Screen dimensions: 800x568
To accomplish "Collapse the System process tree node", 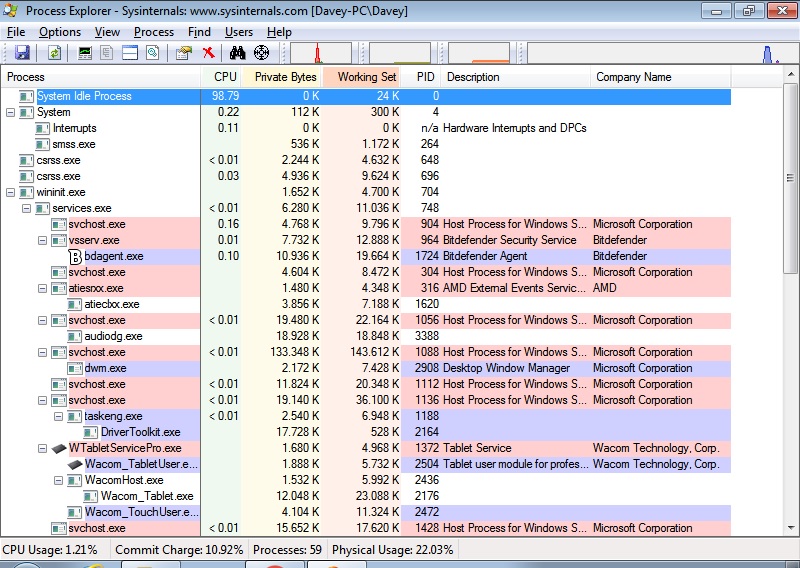I will pyautogui.click(x=10, y=112).
